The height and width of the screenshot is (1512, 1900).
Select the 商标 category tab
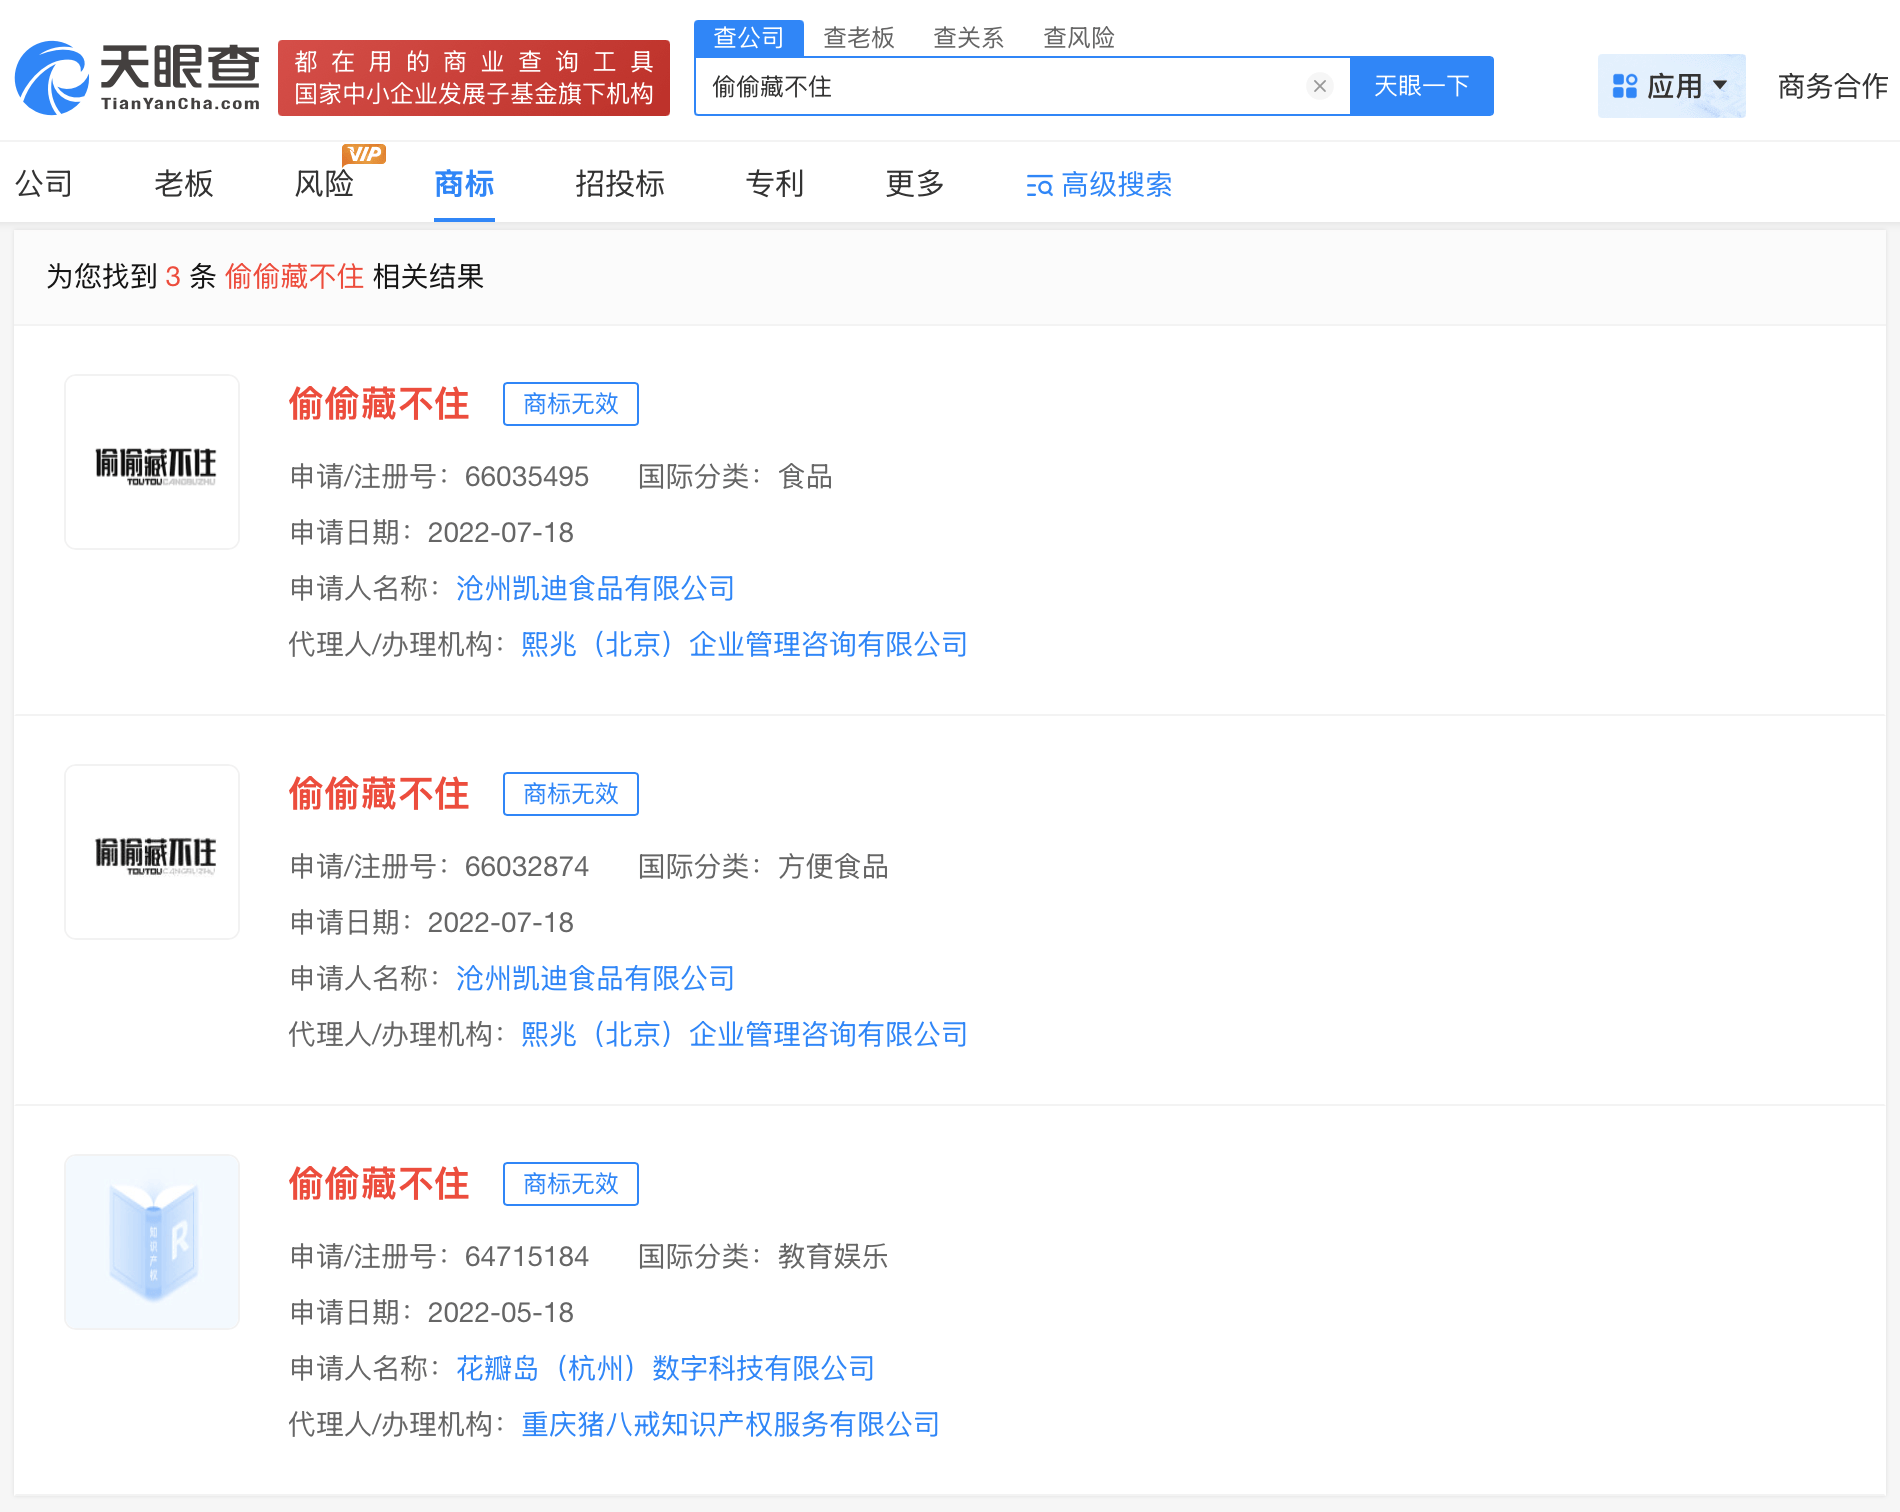[x=464, y=184]
